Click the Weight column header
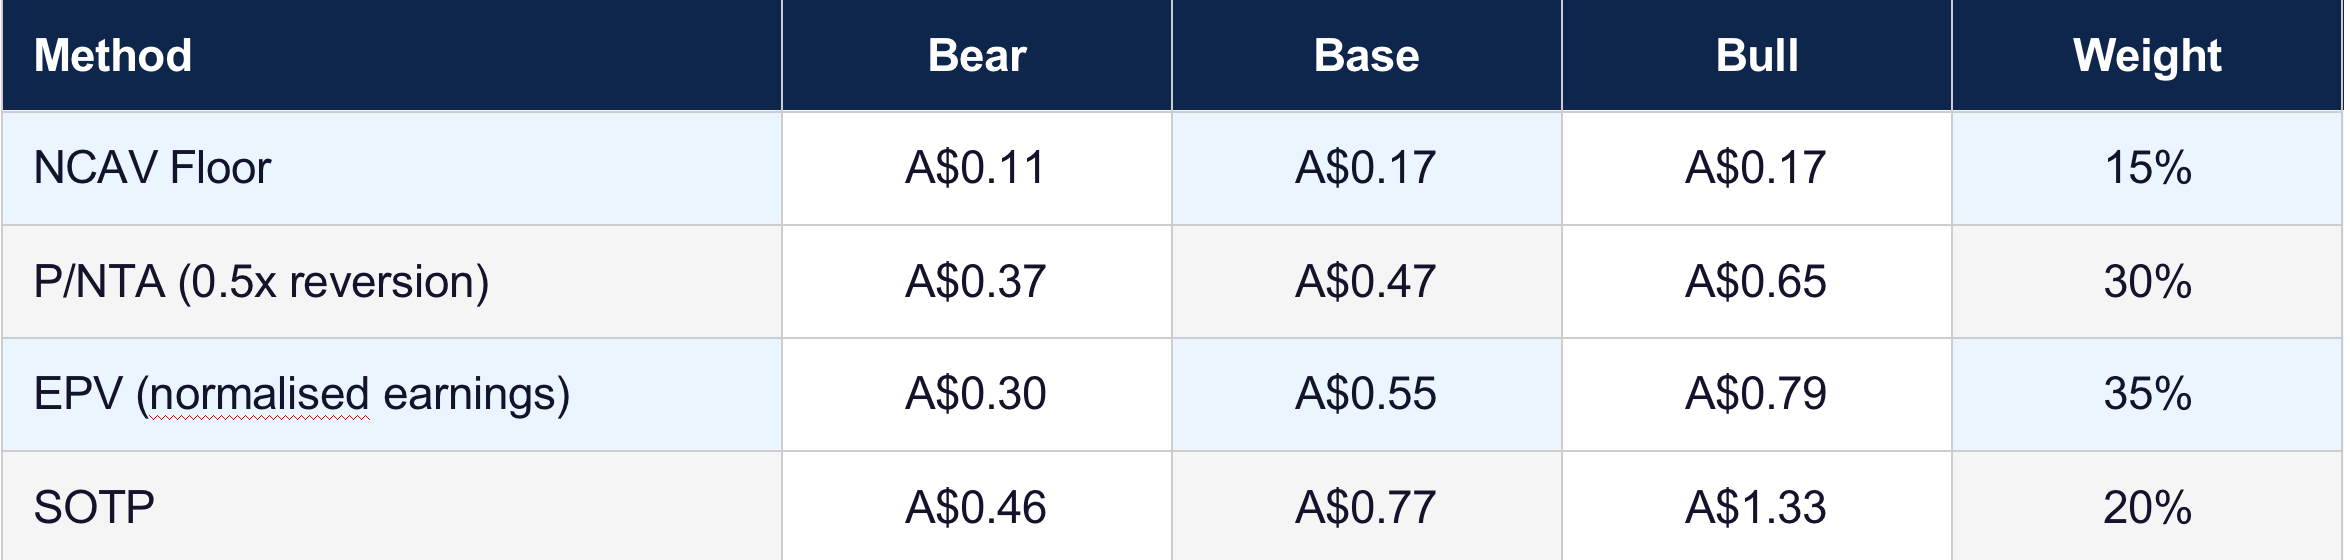The image size is (2350, 560). 2147,55
